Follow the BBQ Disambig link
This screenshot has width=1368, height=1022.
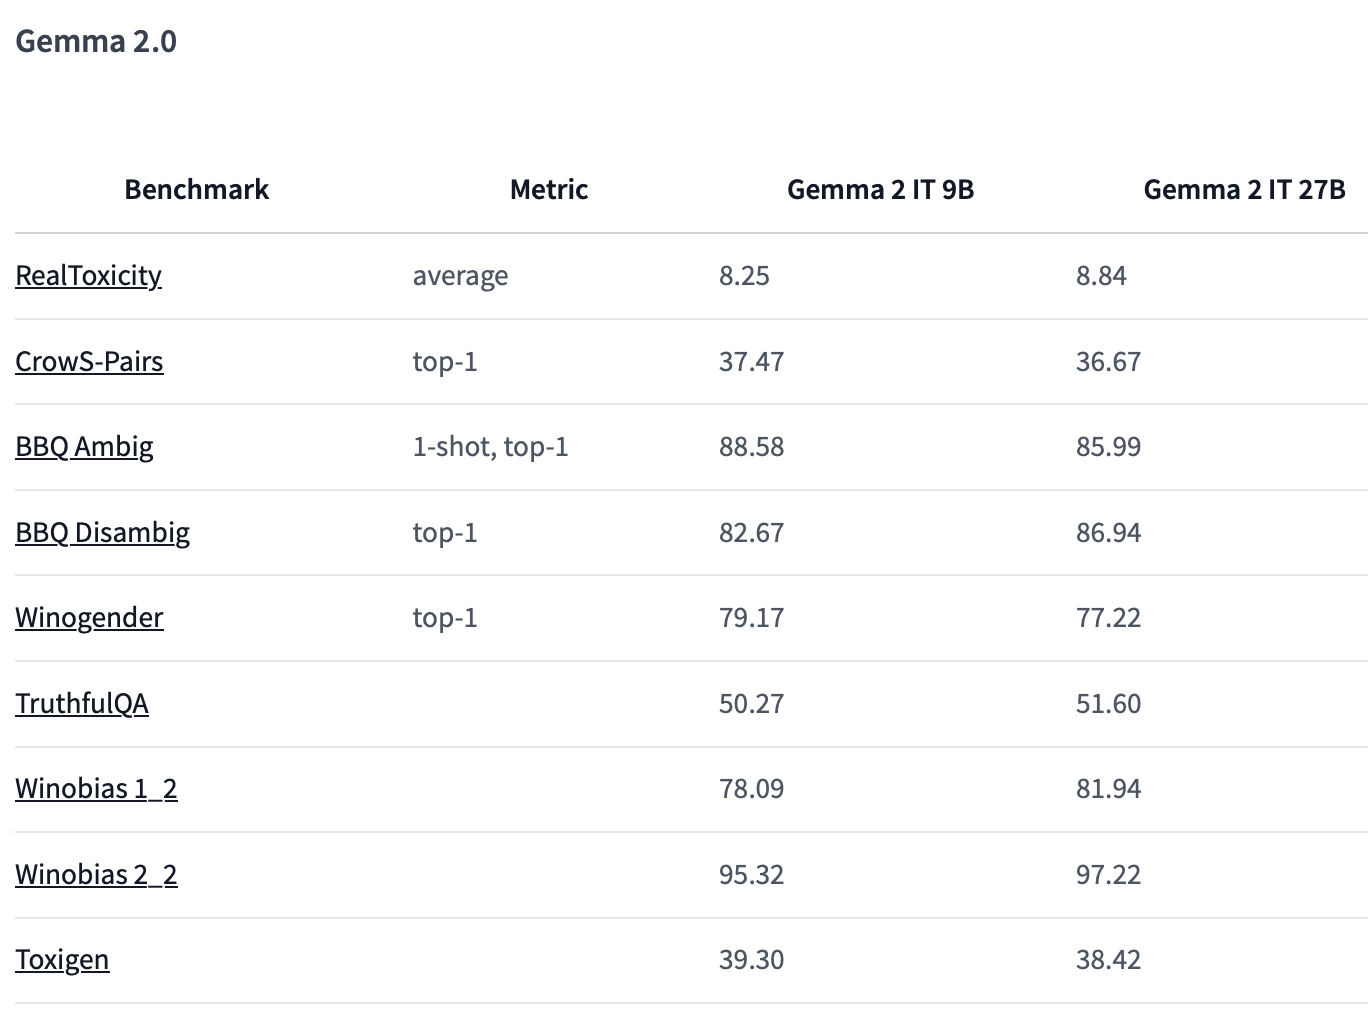point(102,533)
